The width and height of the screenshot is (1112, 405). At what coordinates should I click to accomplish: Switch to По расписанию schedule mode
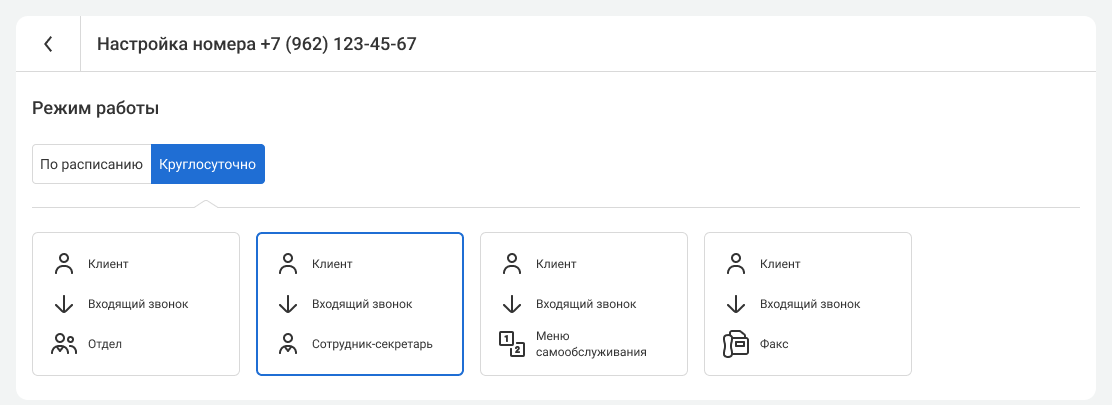[92, 164]
